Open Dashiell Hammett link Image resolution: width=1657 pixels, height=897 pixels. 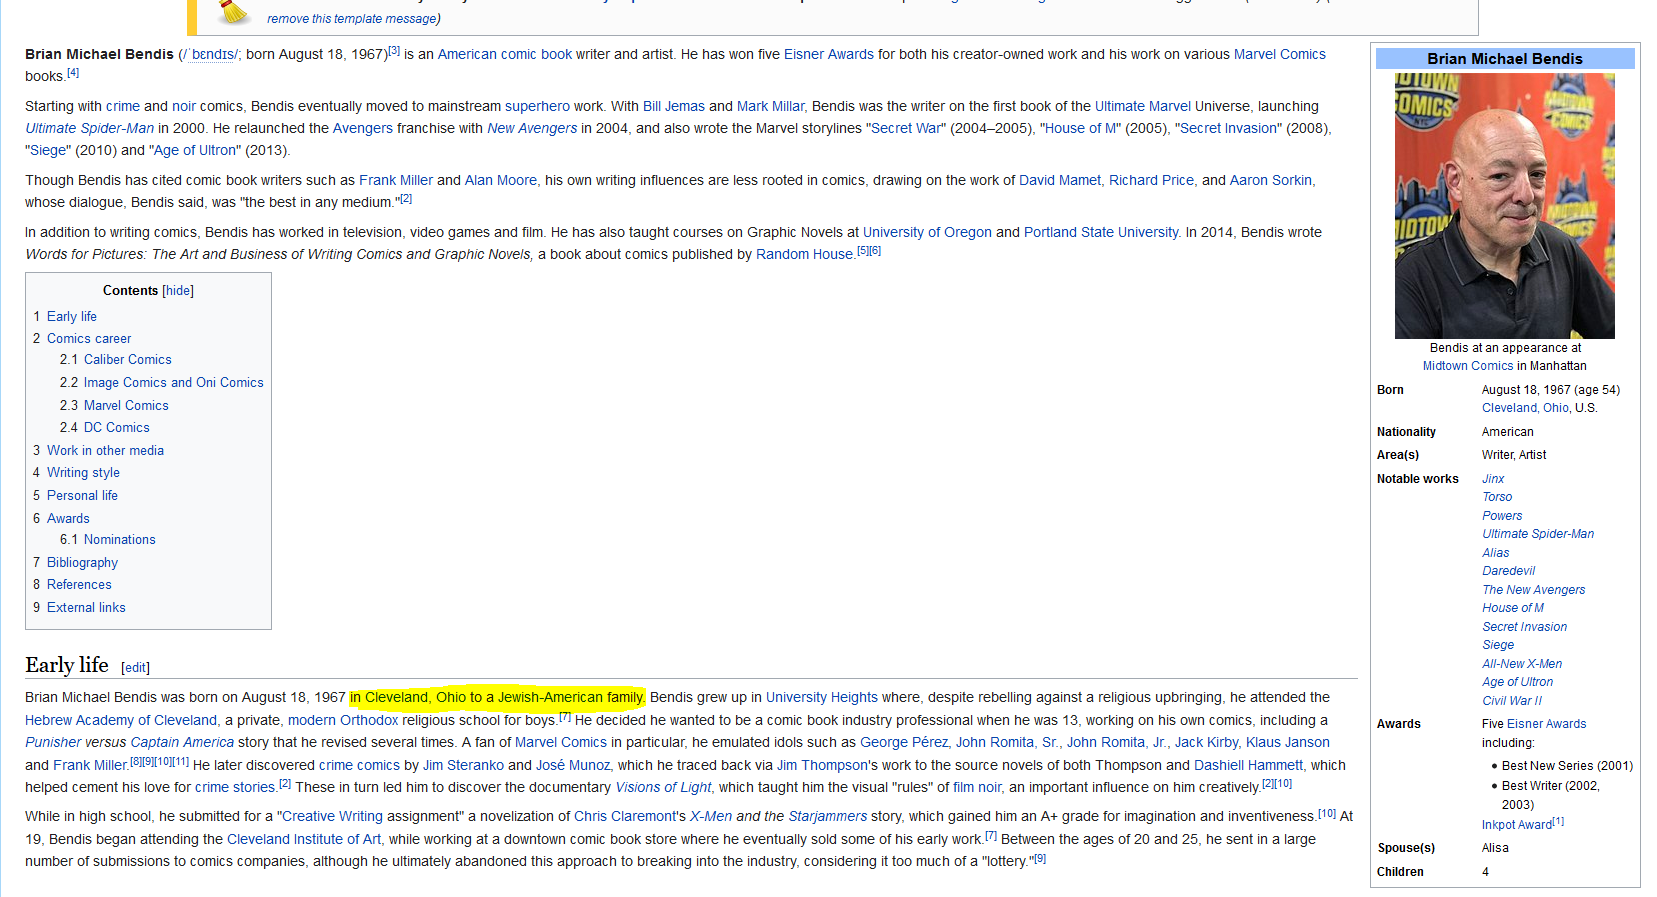coord(1248,766)
